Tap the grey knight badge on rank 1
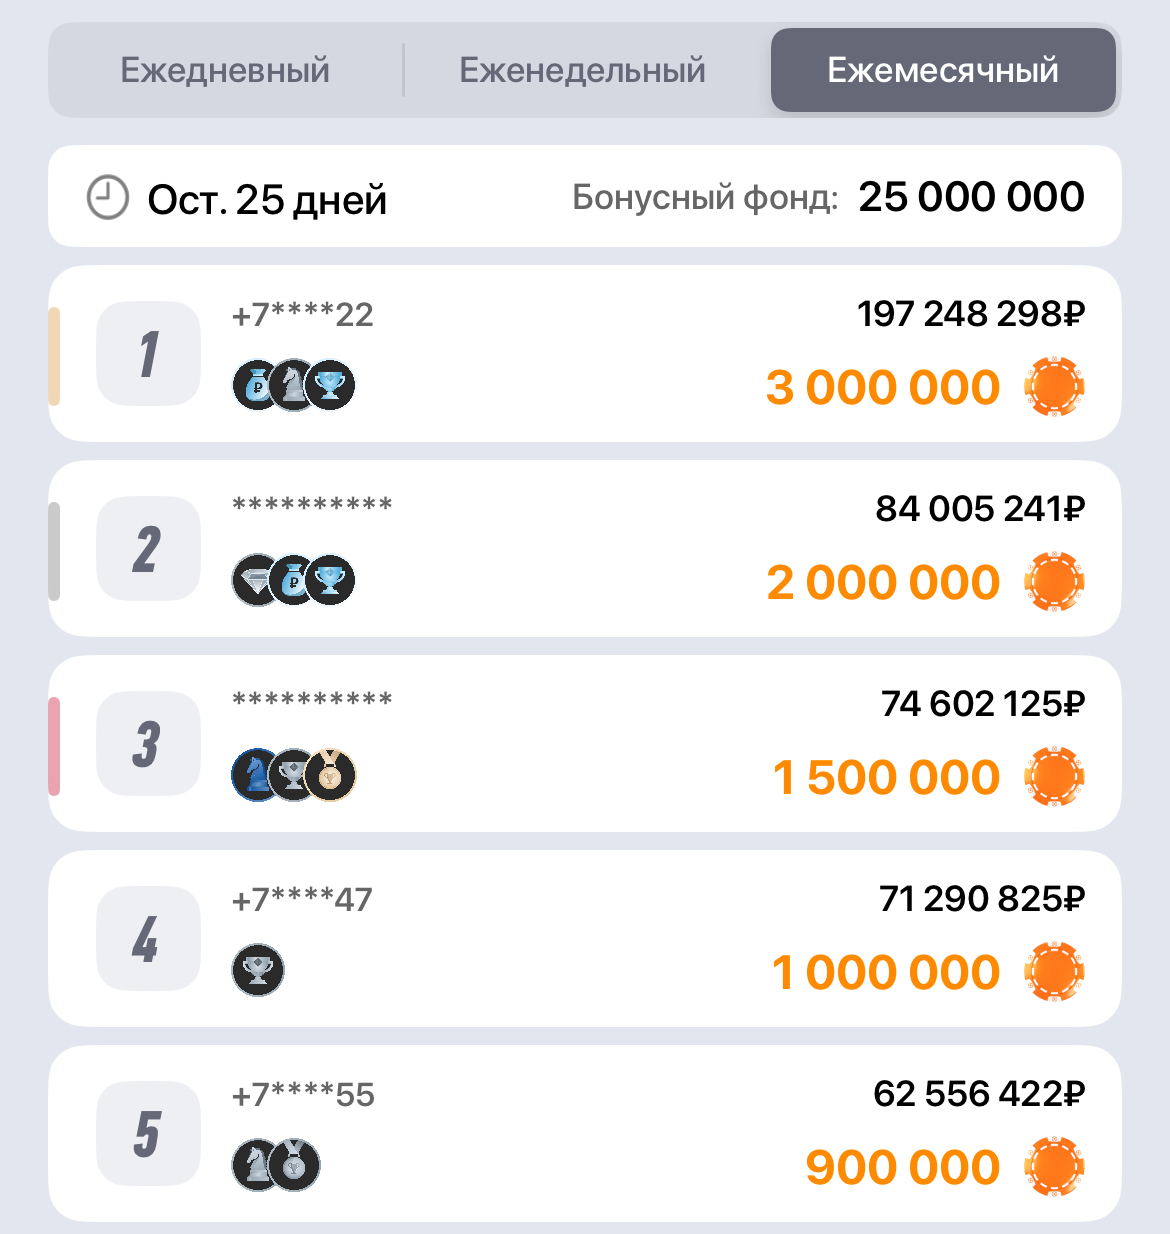Image resolution: width=1170 pixels, height=1234 pixels. pyautogui.click(x=294, y=385)
